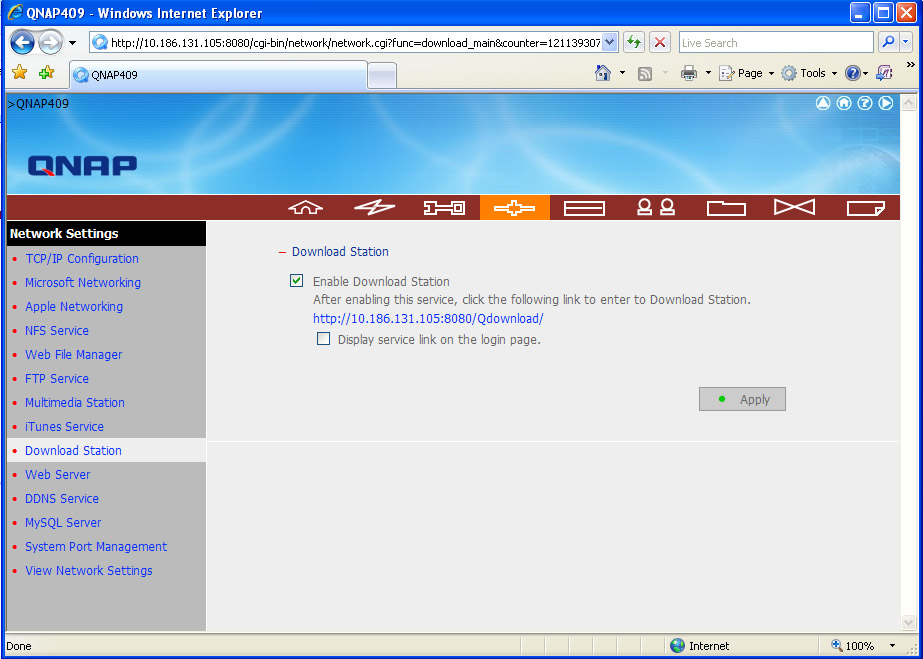This screenshot has width=923, height=659.
Task: Select NFS Service in sidebar
Action: 57,331
